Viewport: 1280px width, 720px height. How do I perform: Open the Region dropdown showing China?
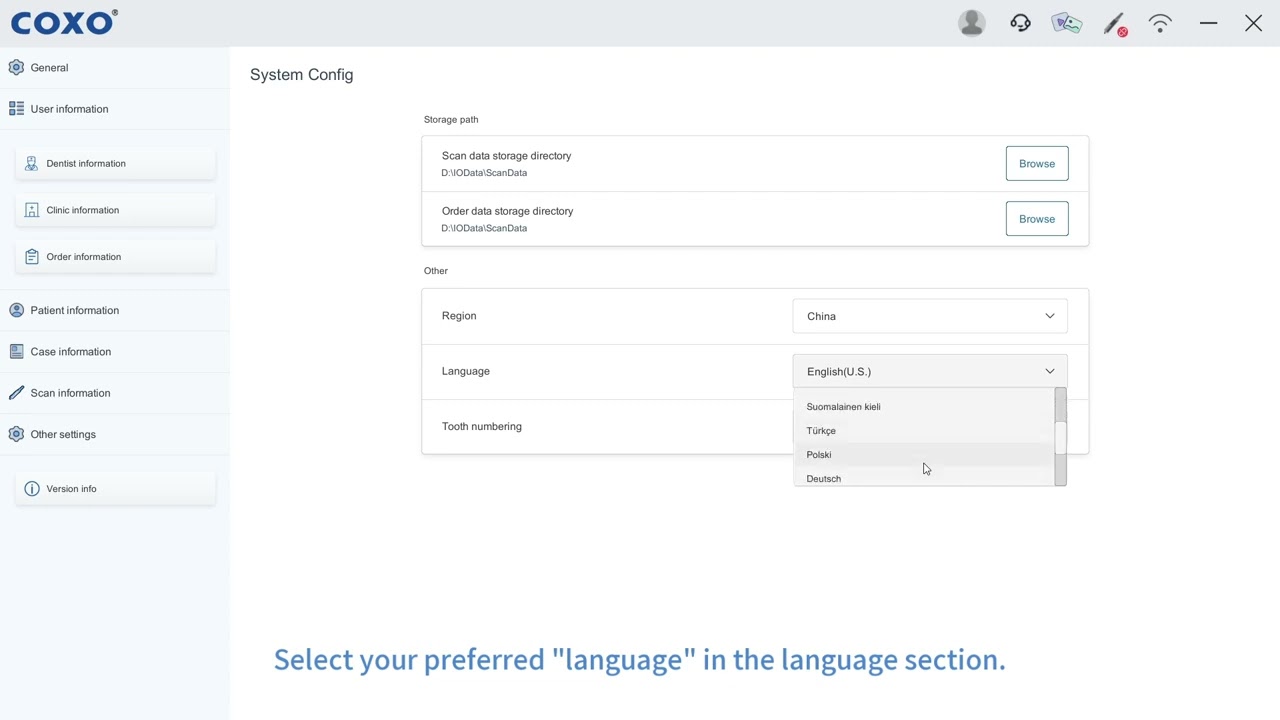(x=930, y=316)
